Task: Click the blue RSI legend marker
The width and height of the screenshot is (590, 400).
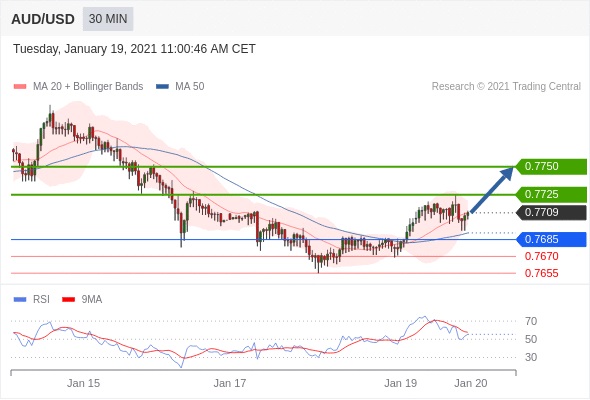Action: 20,300
